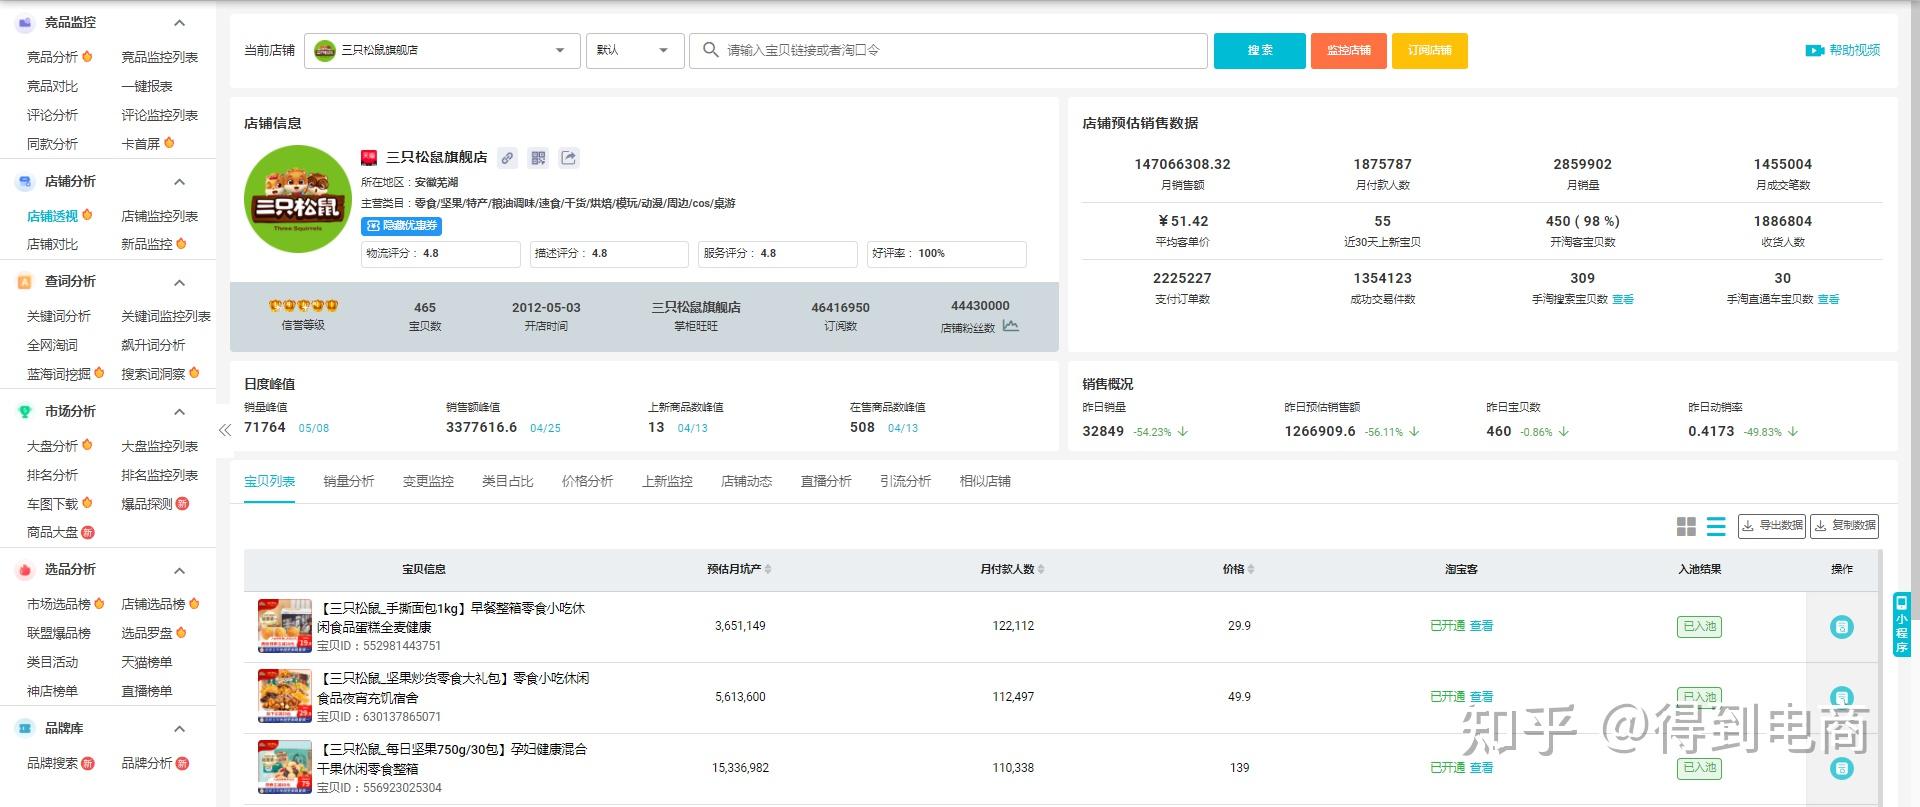Select the 变更监控 tab
This screenshot has height=807, width=1920.
428,481
